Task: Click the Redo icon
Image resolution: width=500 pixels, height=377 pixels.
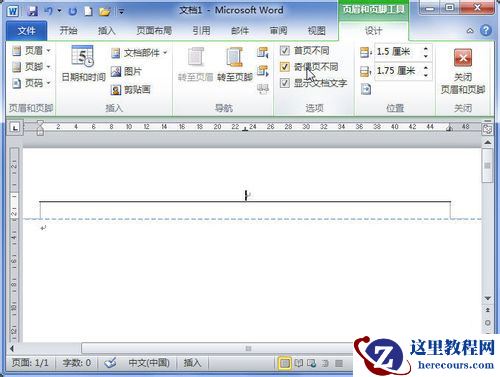Action: (72, 11)
